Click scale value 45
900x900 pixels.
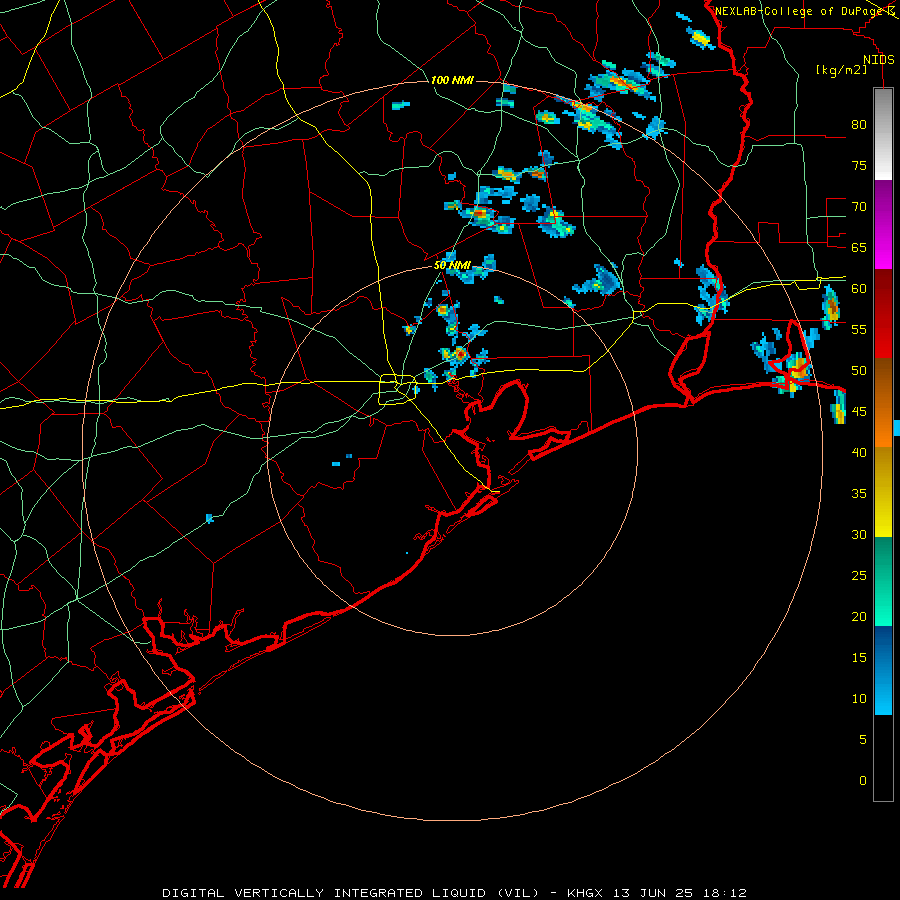click(859, 412)
